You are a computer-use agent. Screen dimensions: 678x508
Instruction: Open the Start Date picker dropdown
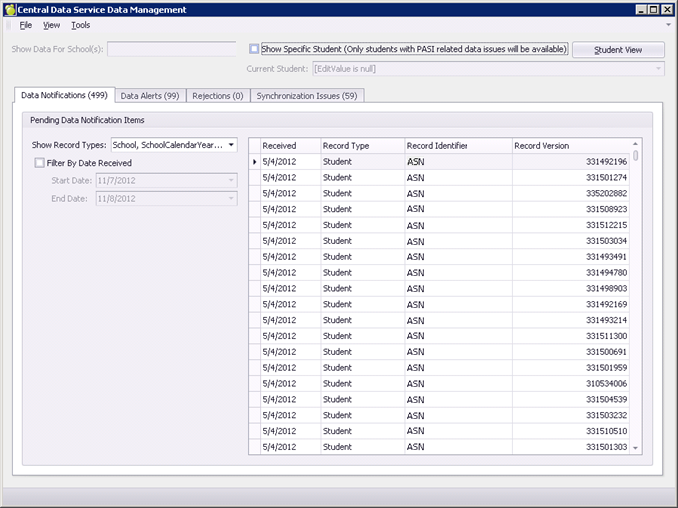(231, 180)
